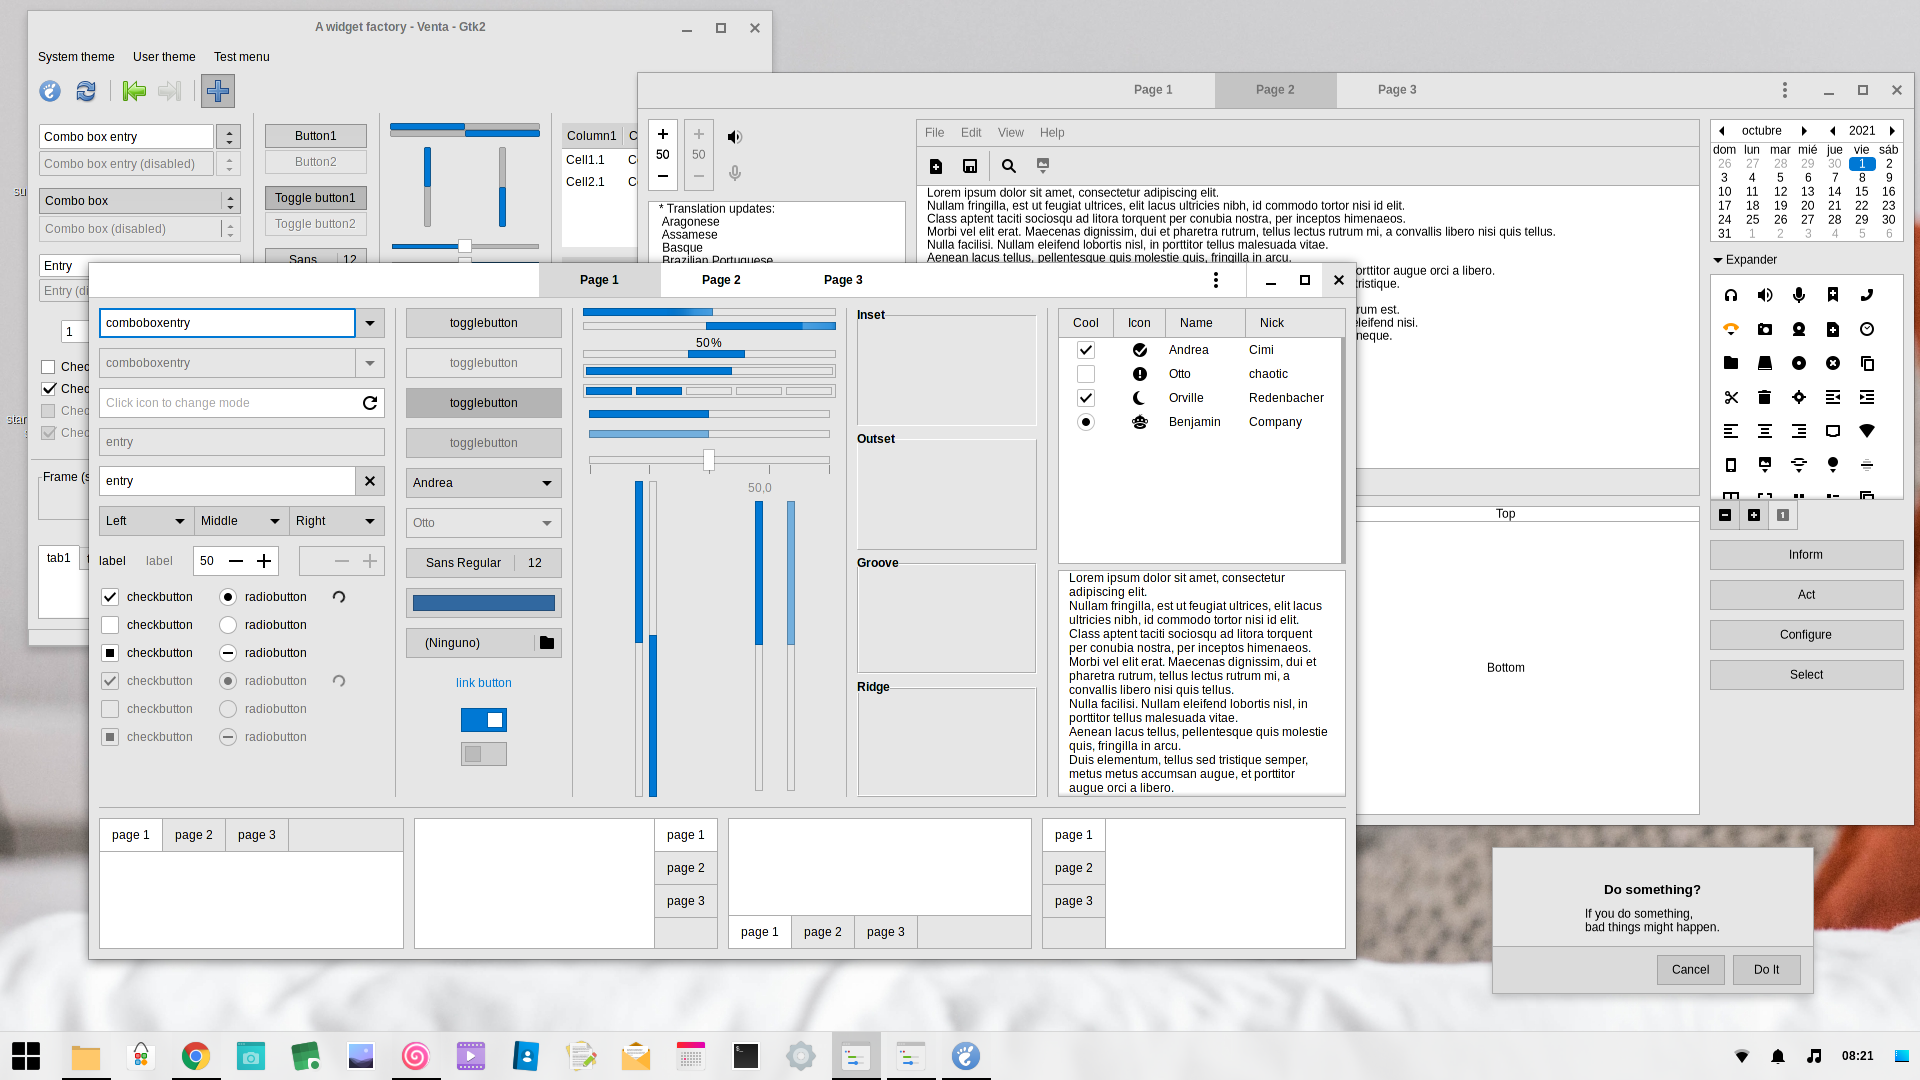
Task: Select the second unselected radiobutton
Action: coord(228,625)
